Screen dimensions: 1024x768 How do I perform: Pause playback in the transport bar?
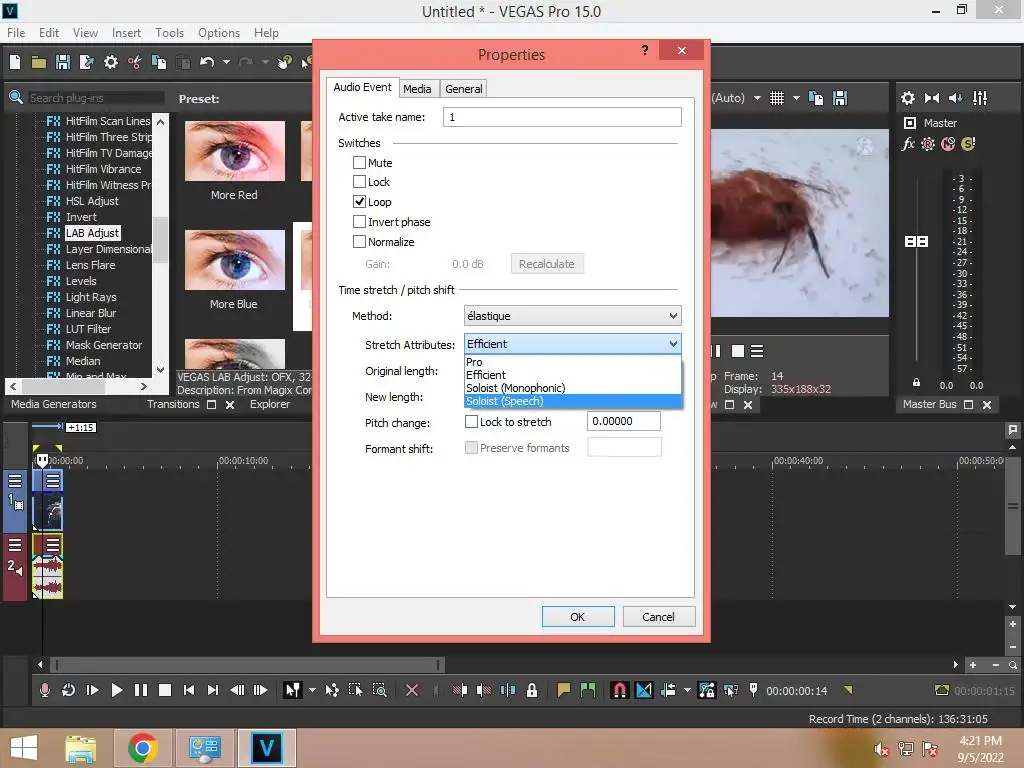[x=140, y=690]
